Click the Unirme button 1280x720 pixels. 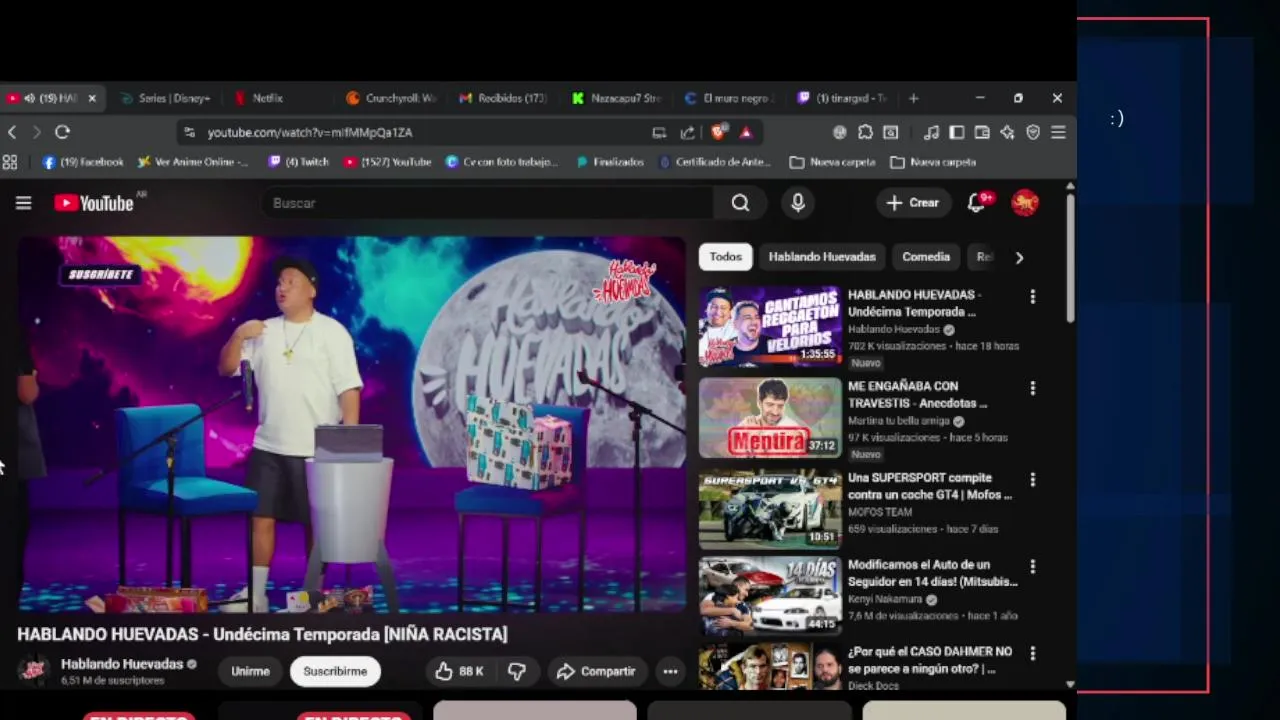pos(250,671)
